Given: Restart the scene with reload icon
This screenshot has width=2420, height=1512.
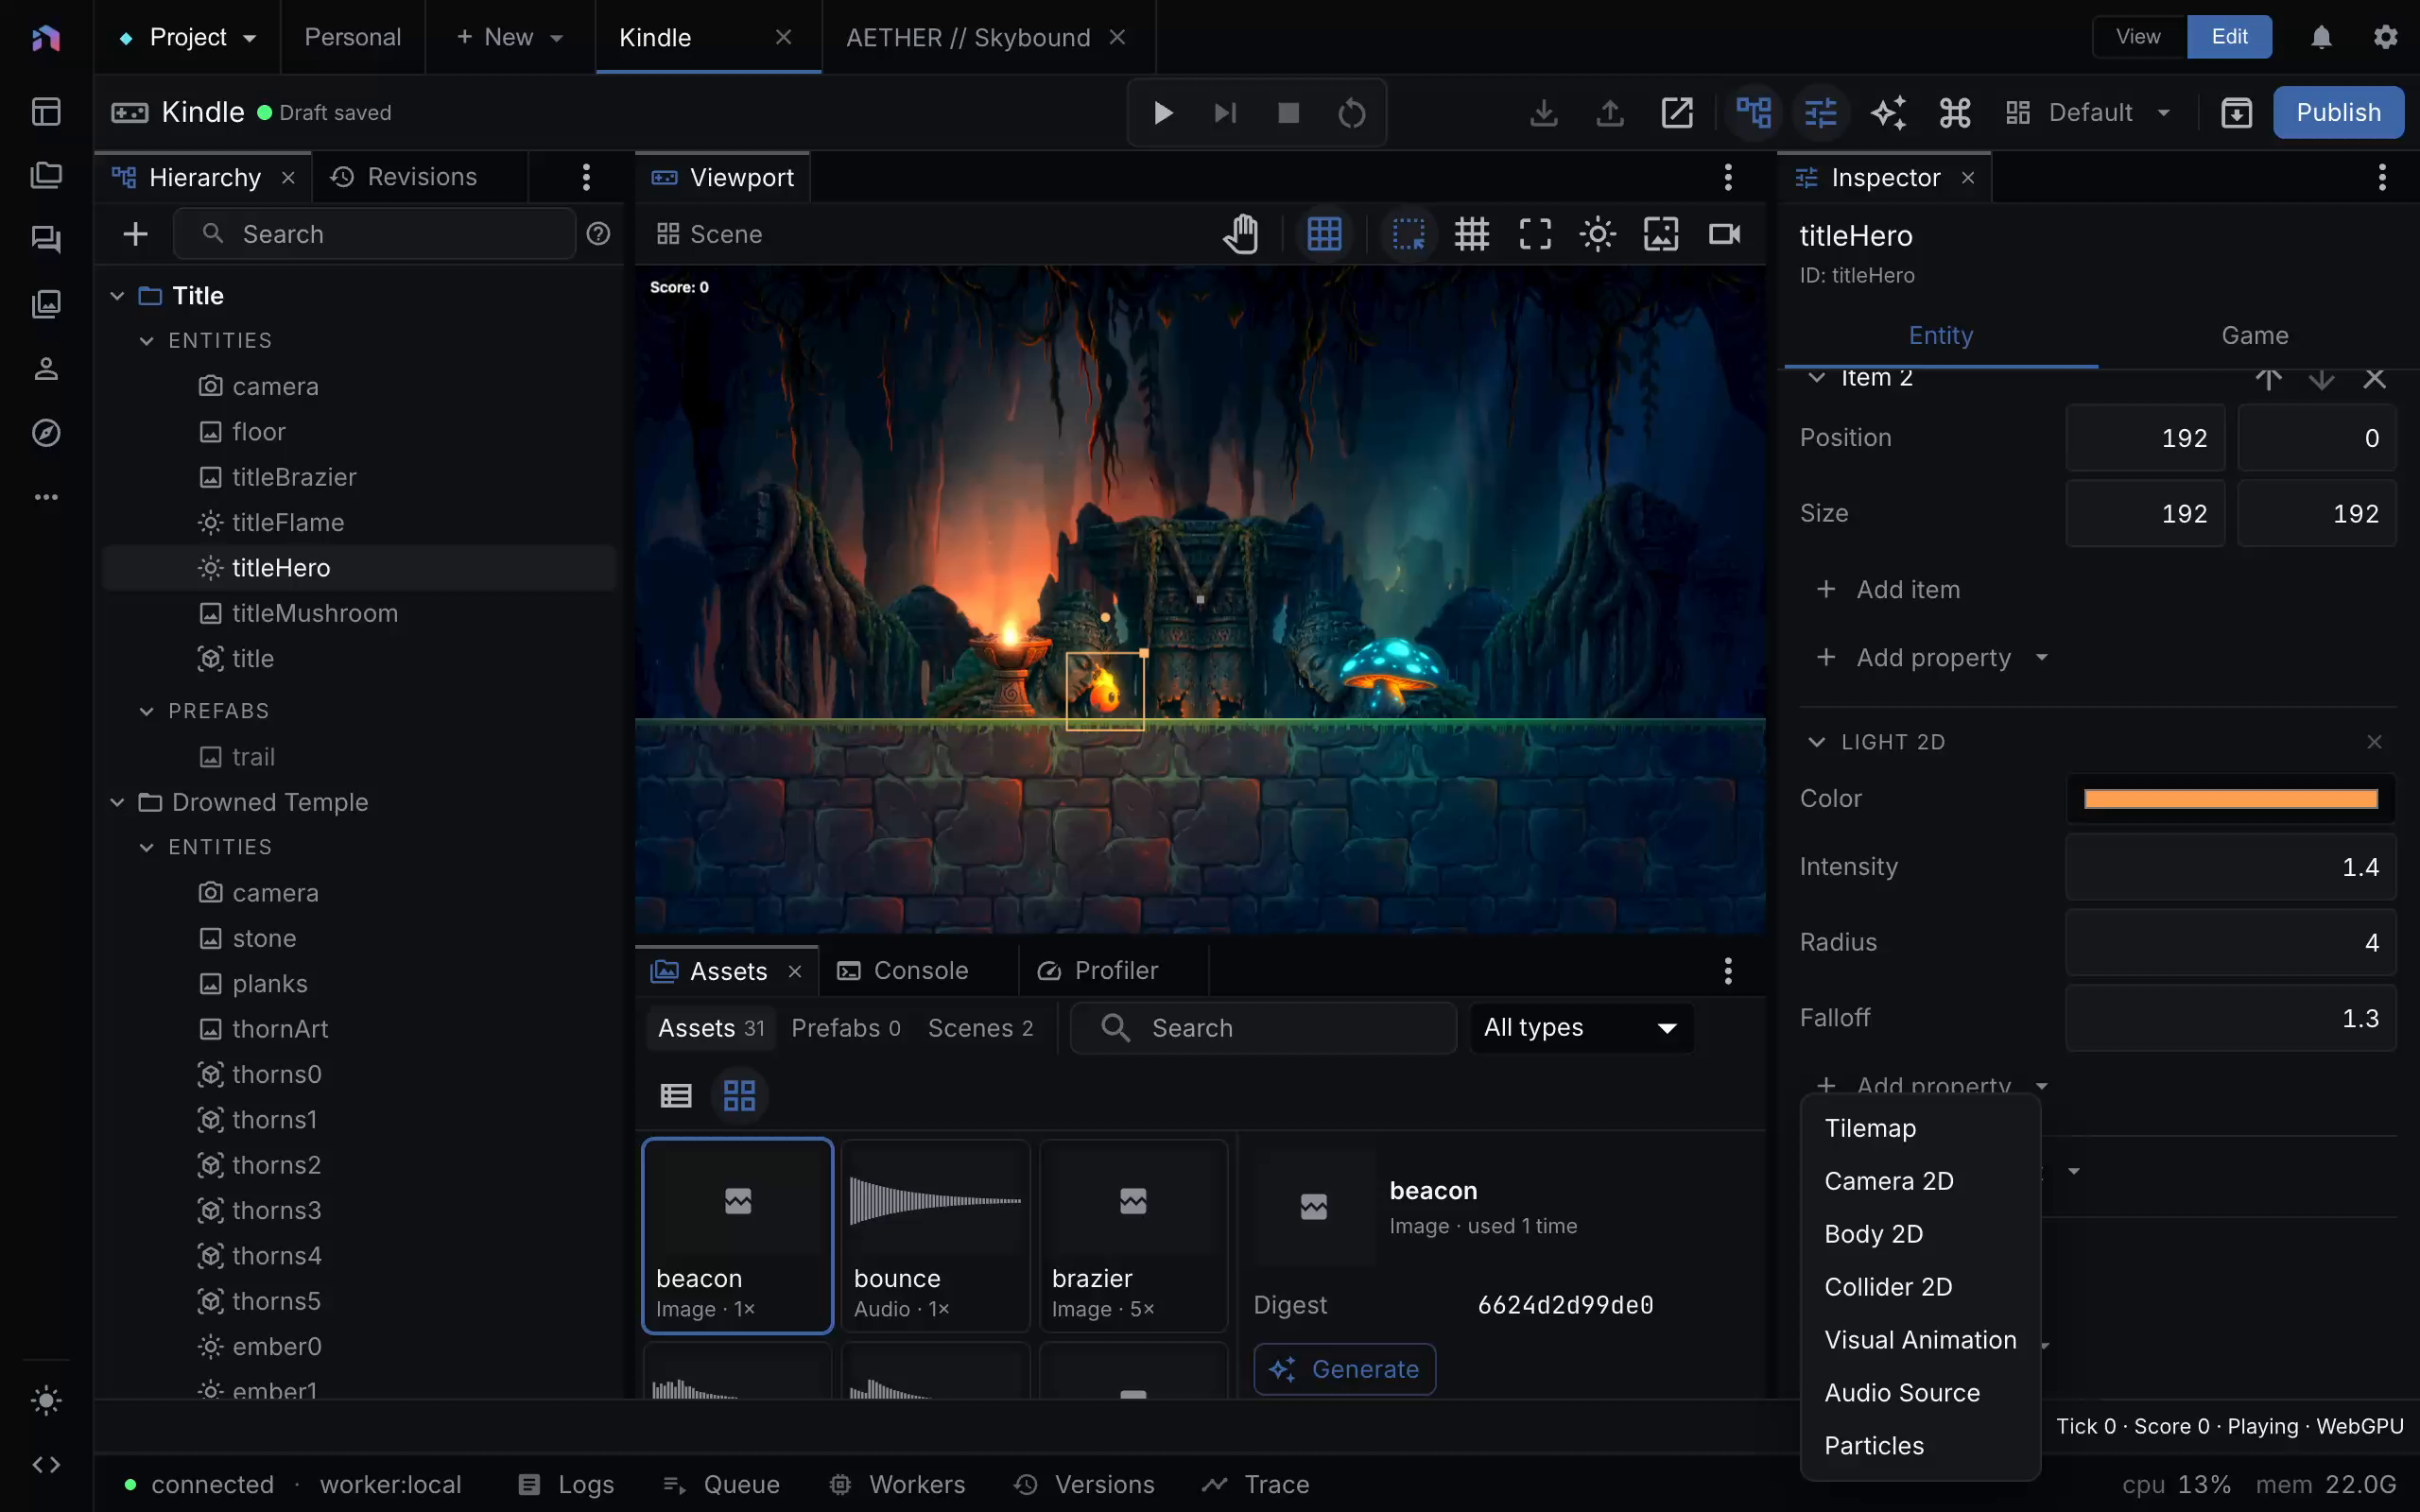Looking at the screenshot, I should (x=1351, y=112).
